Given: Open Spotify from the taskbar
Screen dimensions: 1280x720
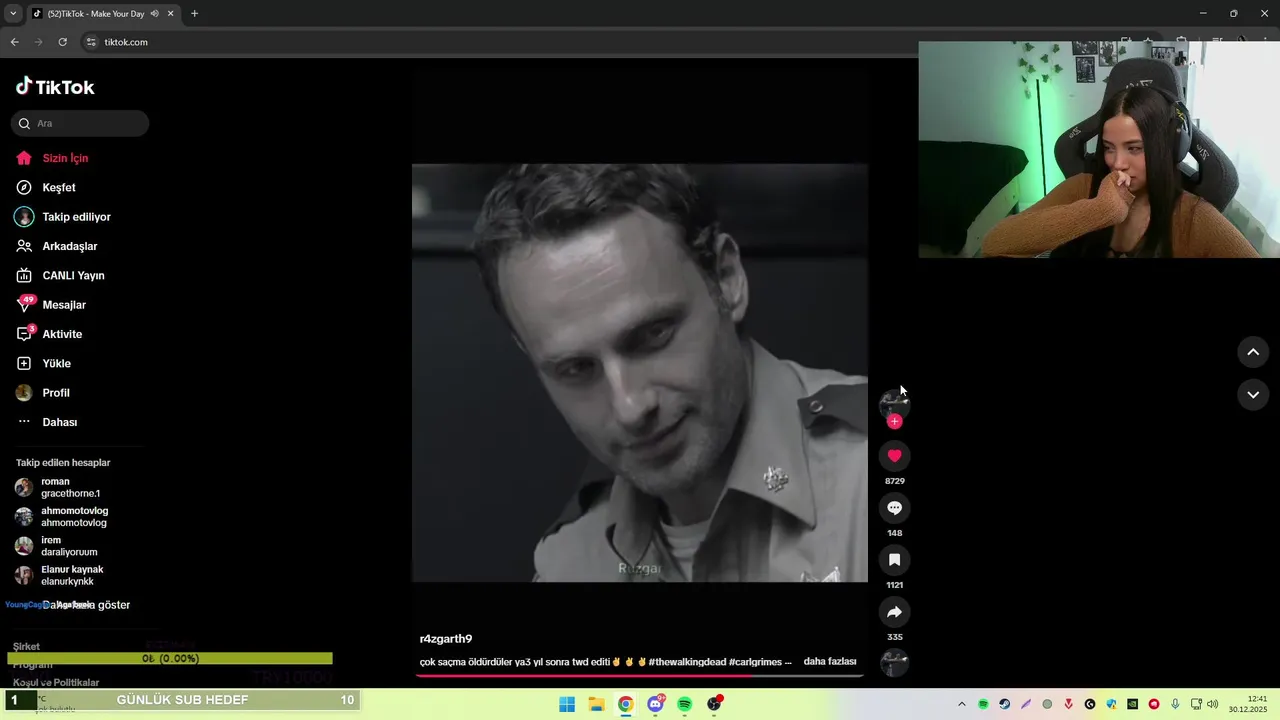Looking at the screenshot, I should [685, 704].
